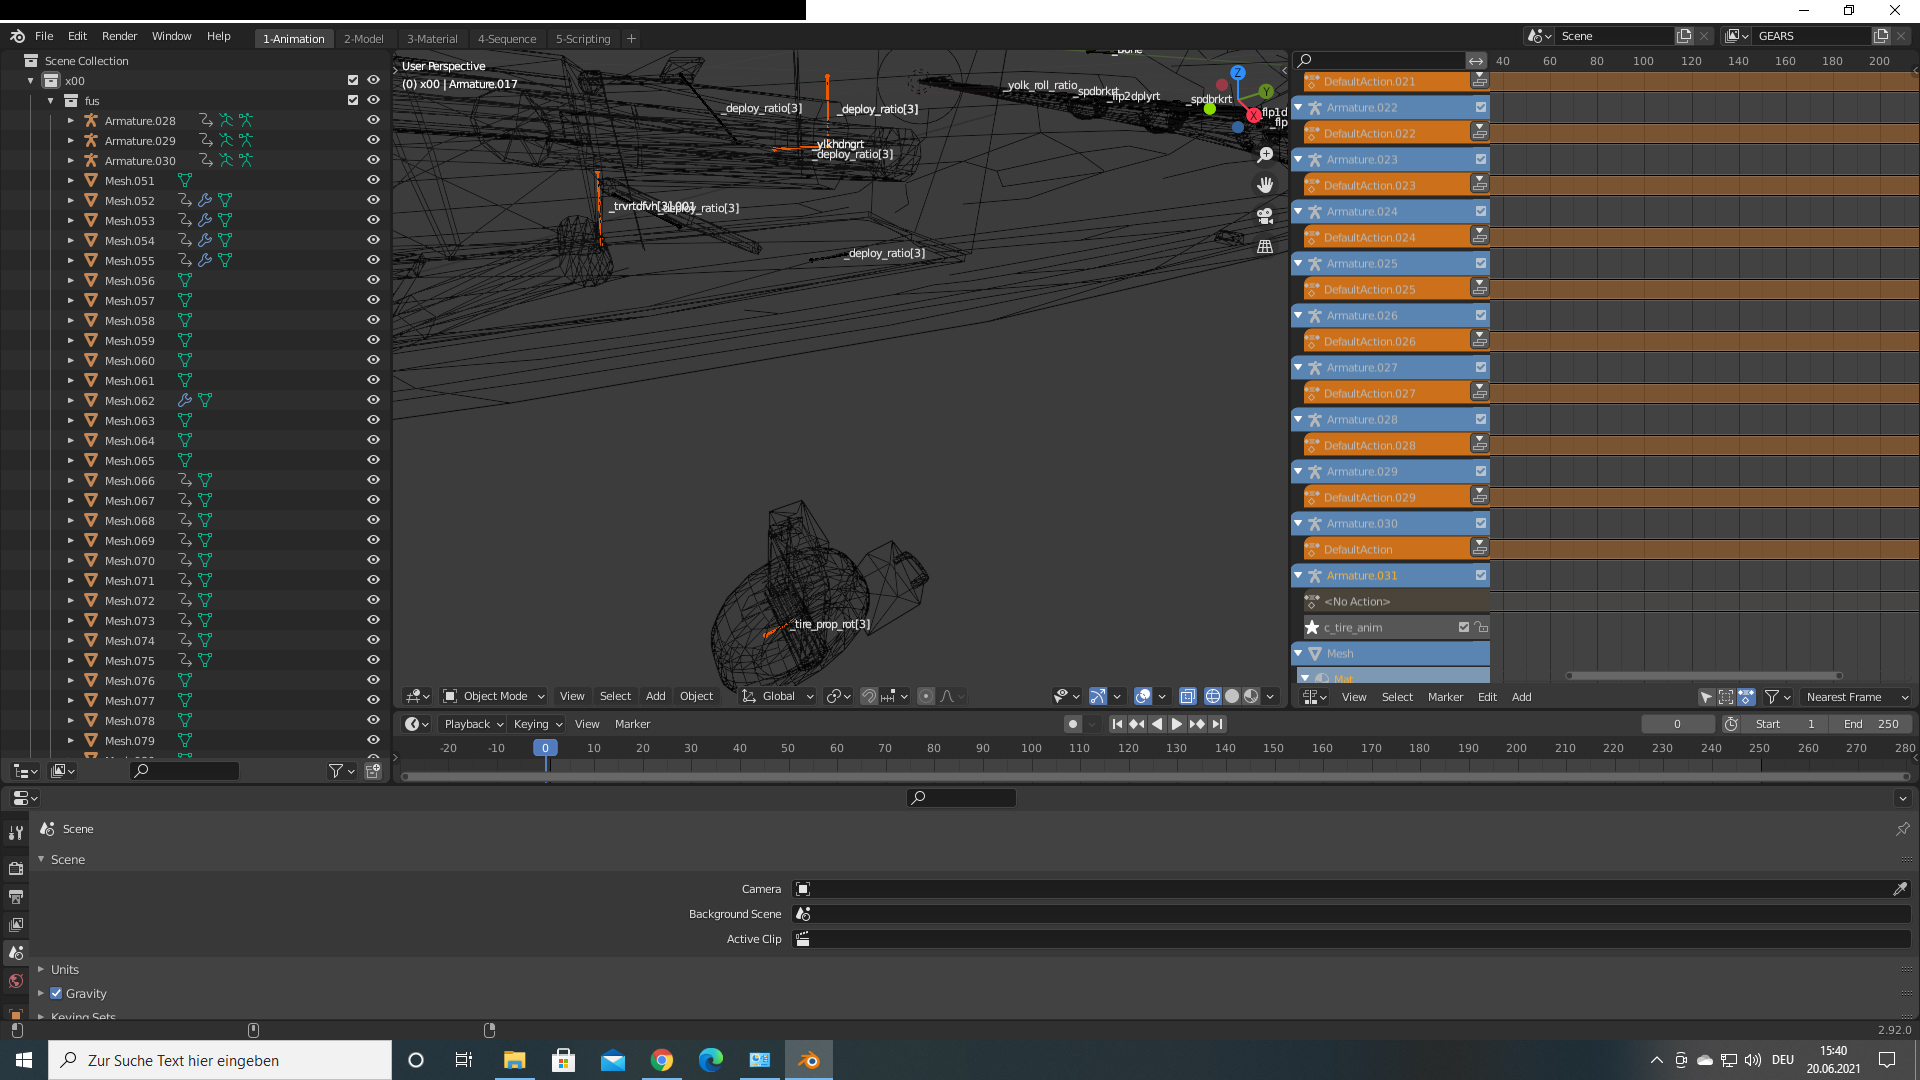This screenshot has width=1920, height=1080.
Task: Toggle the snapping magnet icon
Action: (870, 696)
